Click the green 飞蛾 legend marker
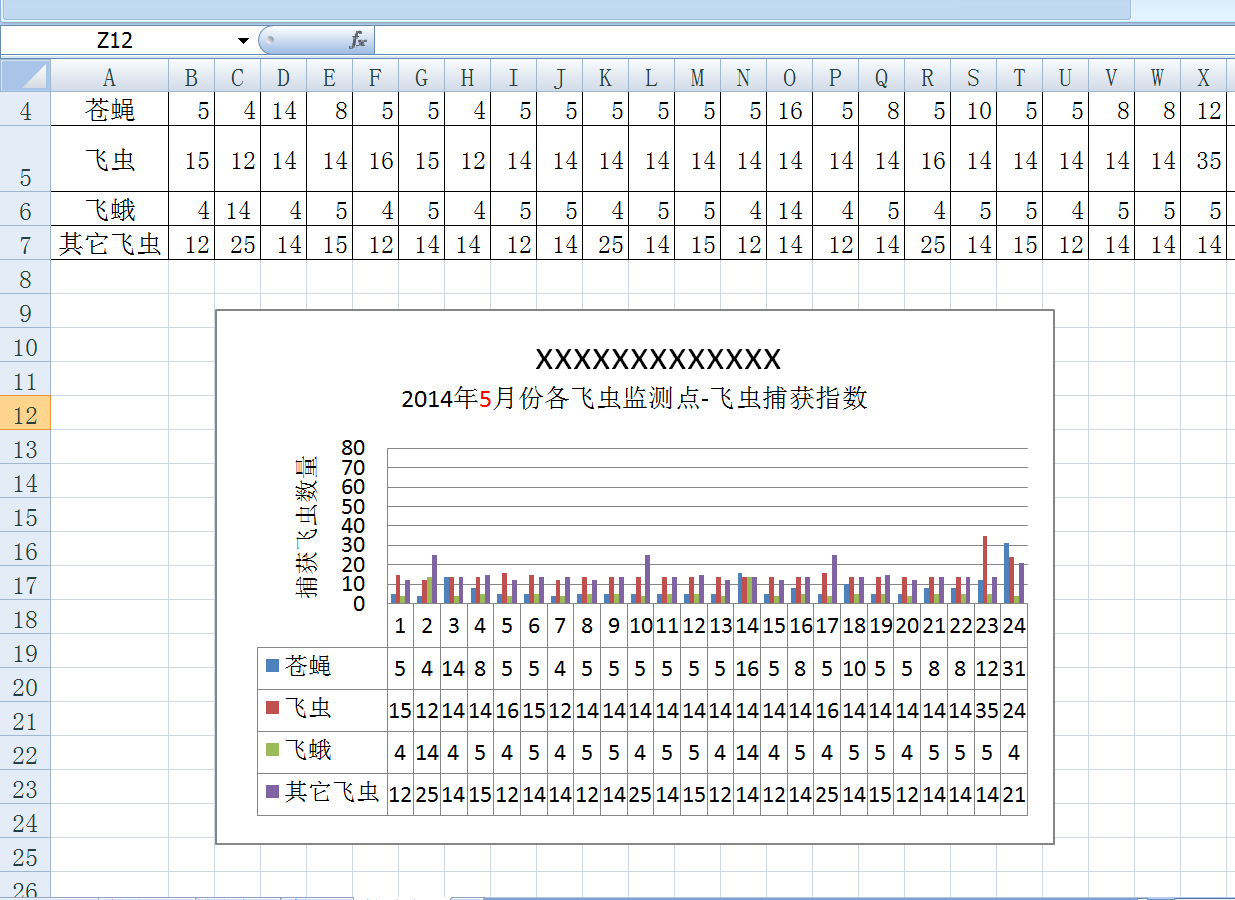1235x900 pixels. (x=272, y=750)
